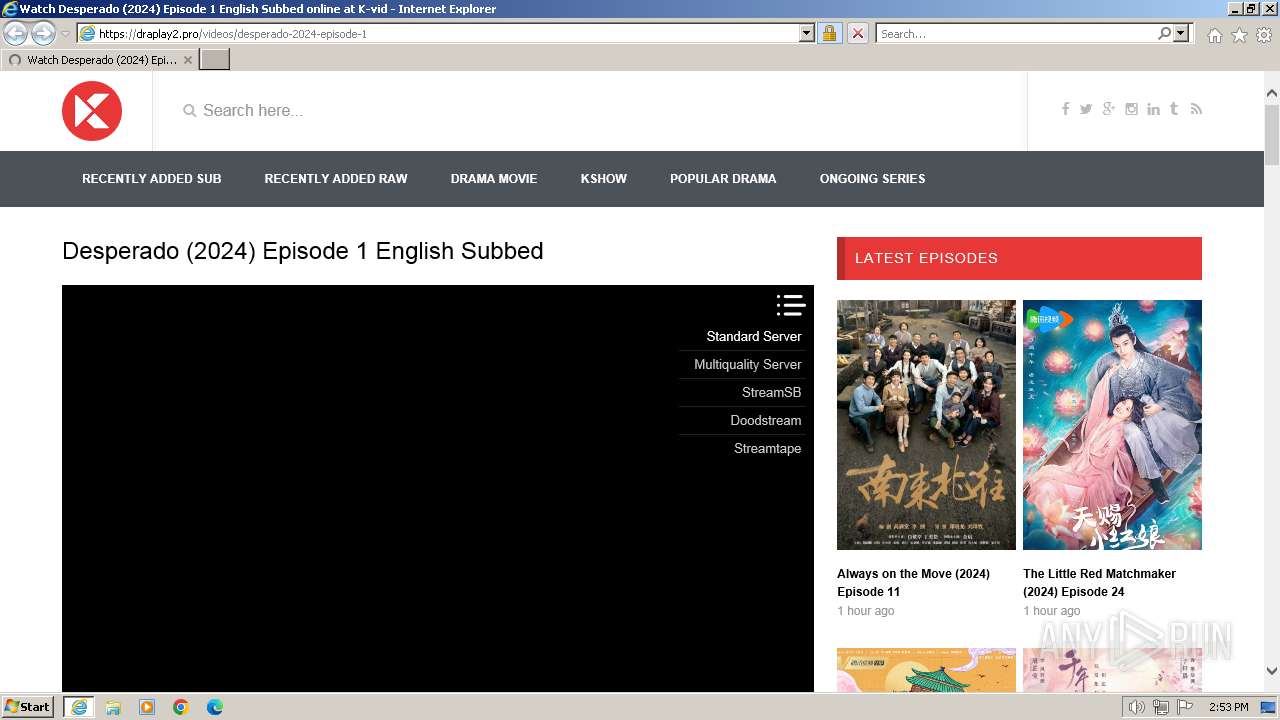Expand the address bar URL dropdown
Screen dimensions: 1280x720
[x=807, y=33]
